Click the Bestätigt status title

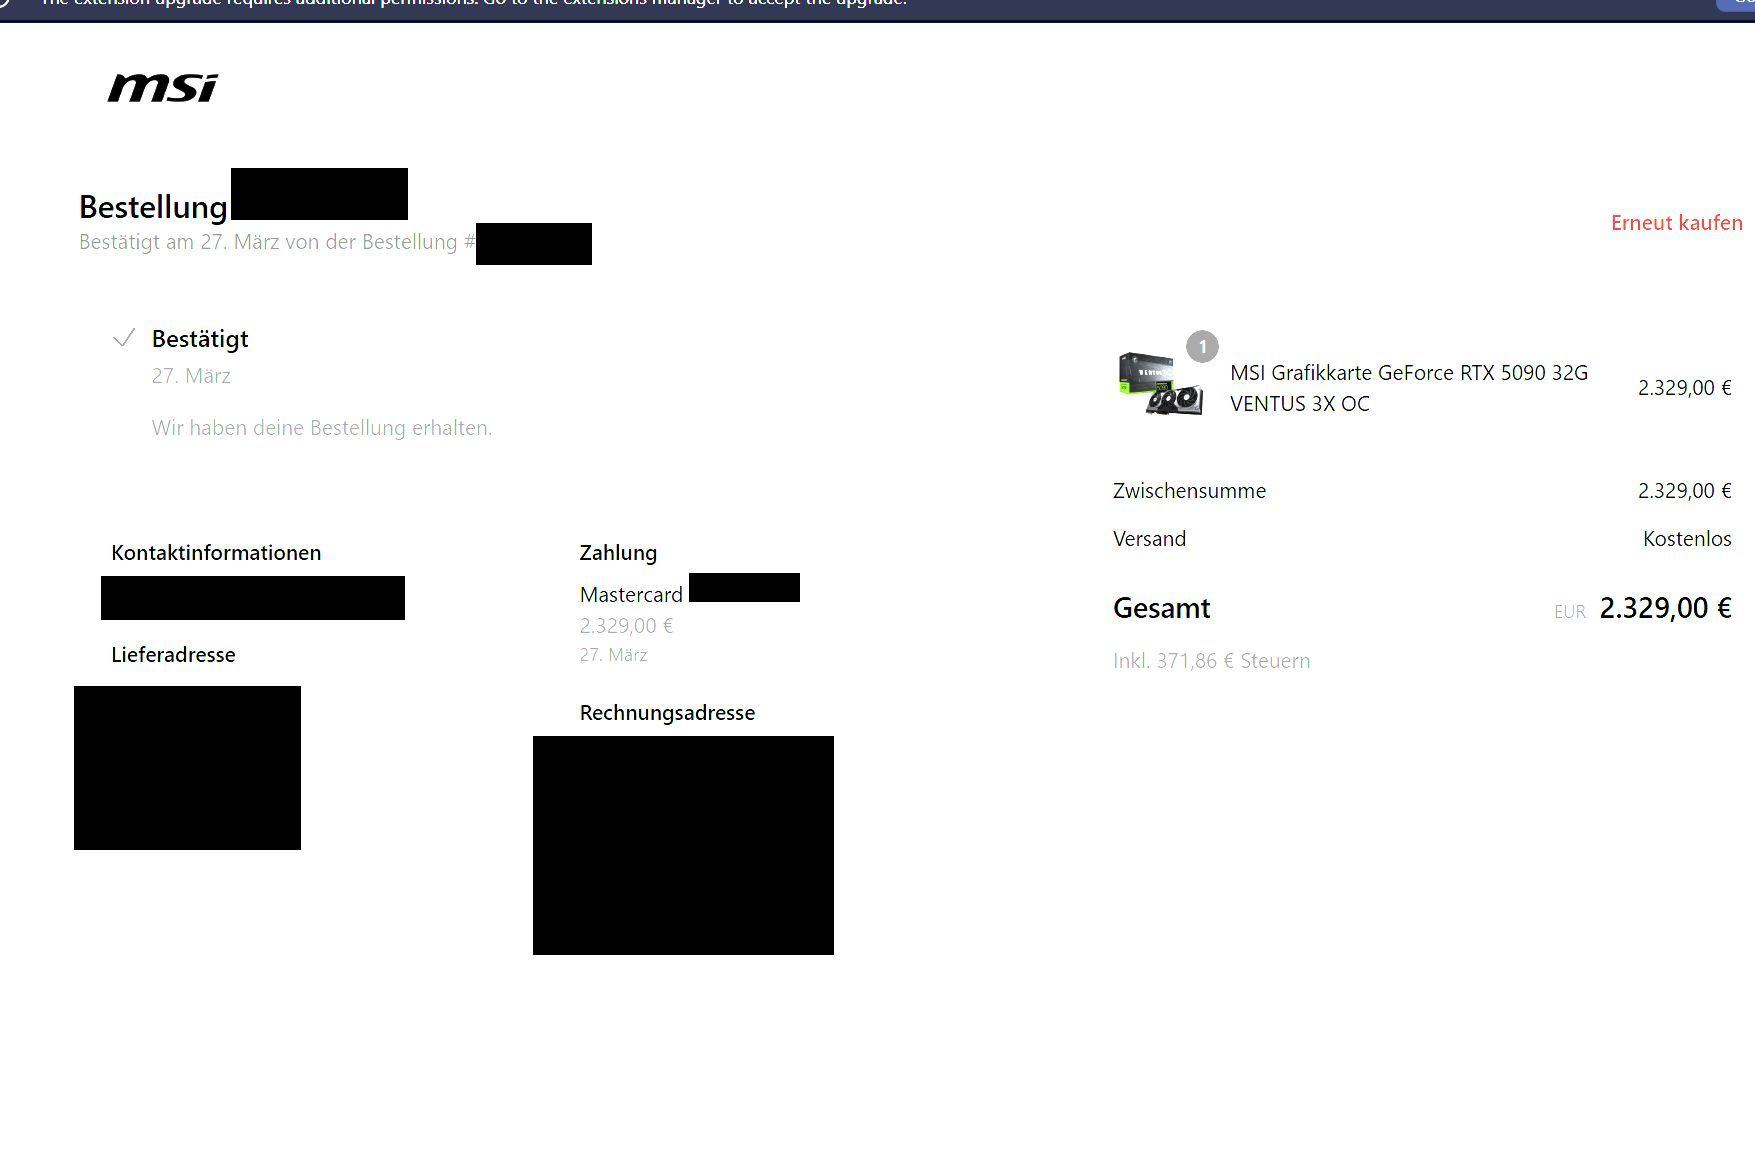tap(200, 339)
